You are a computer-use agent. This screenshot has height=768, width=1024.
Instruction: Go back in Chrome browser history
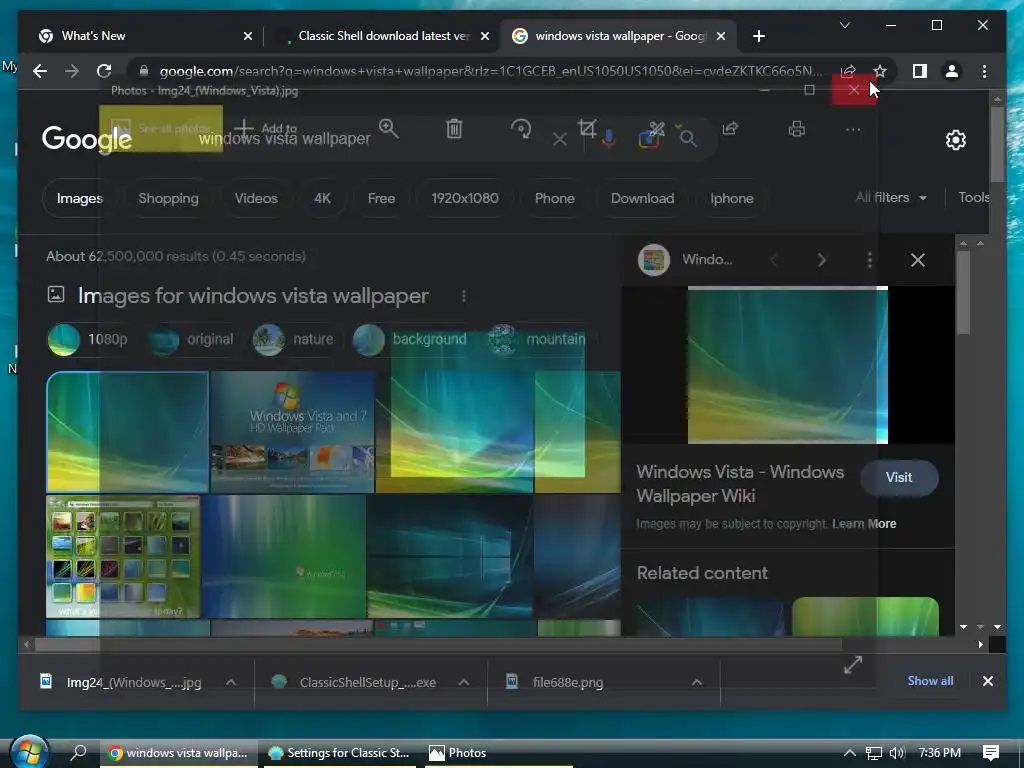[40, 71]
